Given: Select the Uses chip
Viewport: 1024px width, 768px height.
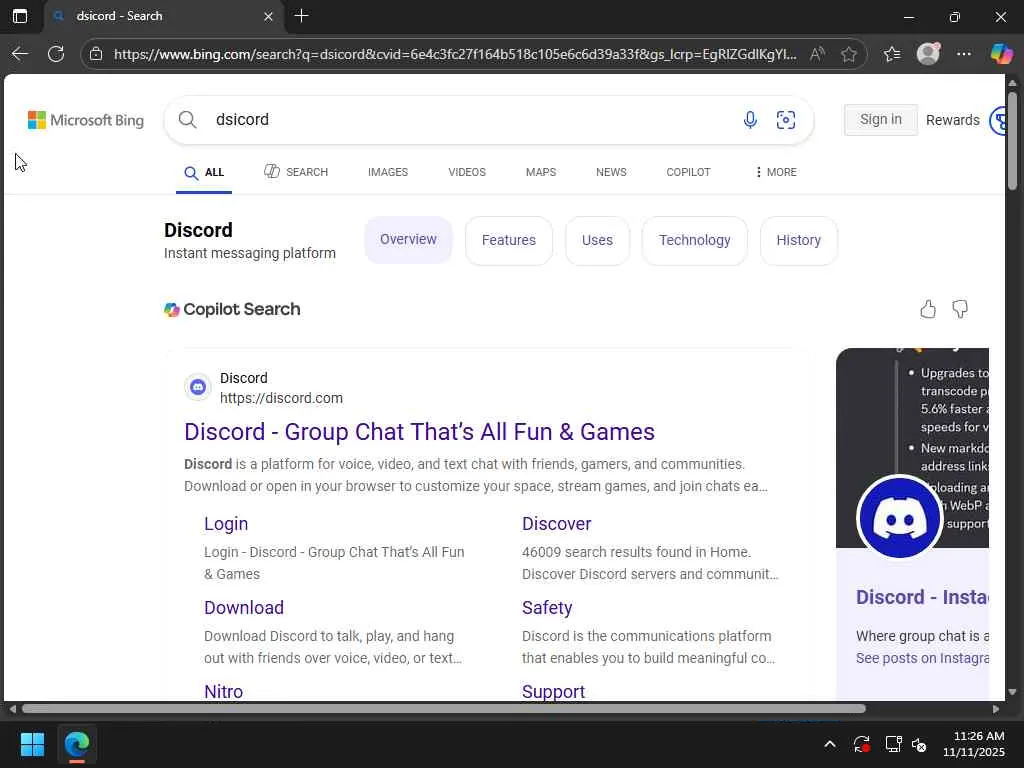Looking at the screenshot, I should click(x=597, y=240).
